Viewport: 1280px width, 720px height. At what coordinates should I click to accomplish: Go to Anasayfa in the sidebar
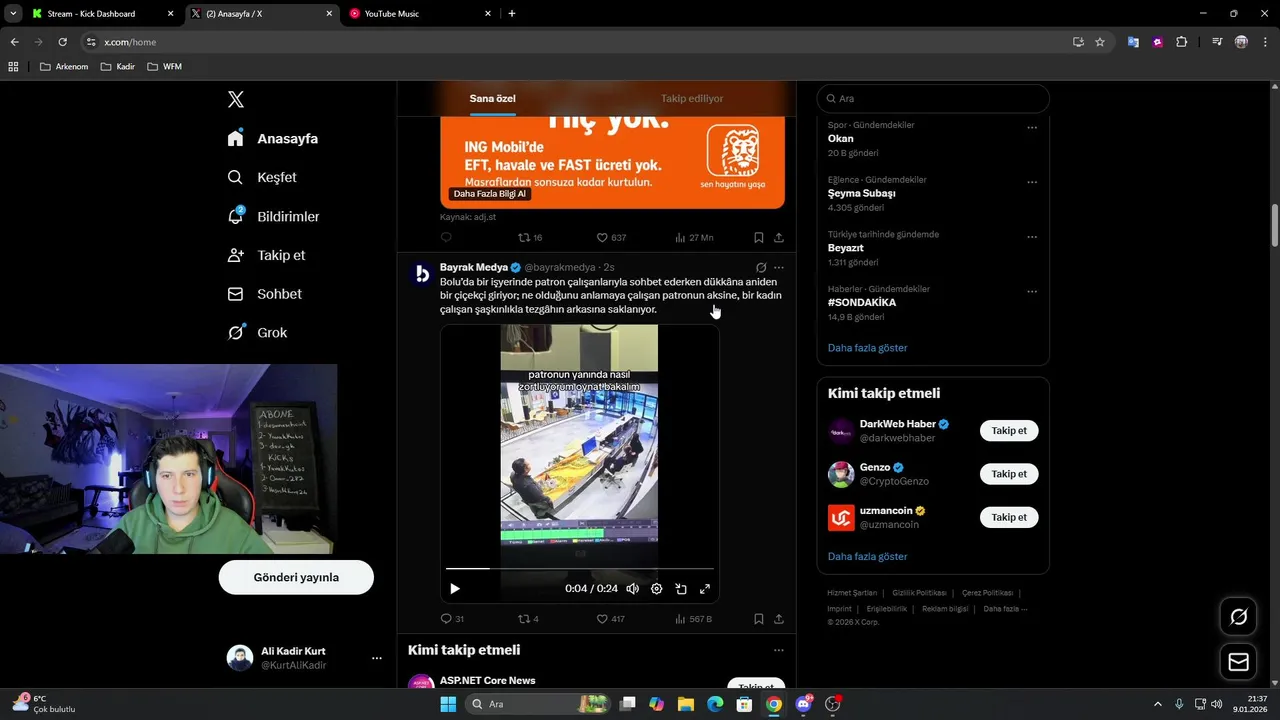click(x=272, y=139)
